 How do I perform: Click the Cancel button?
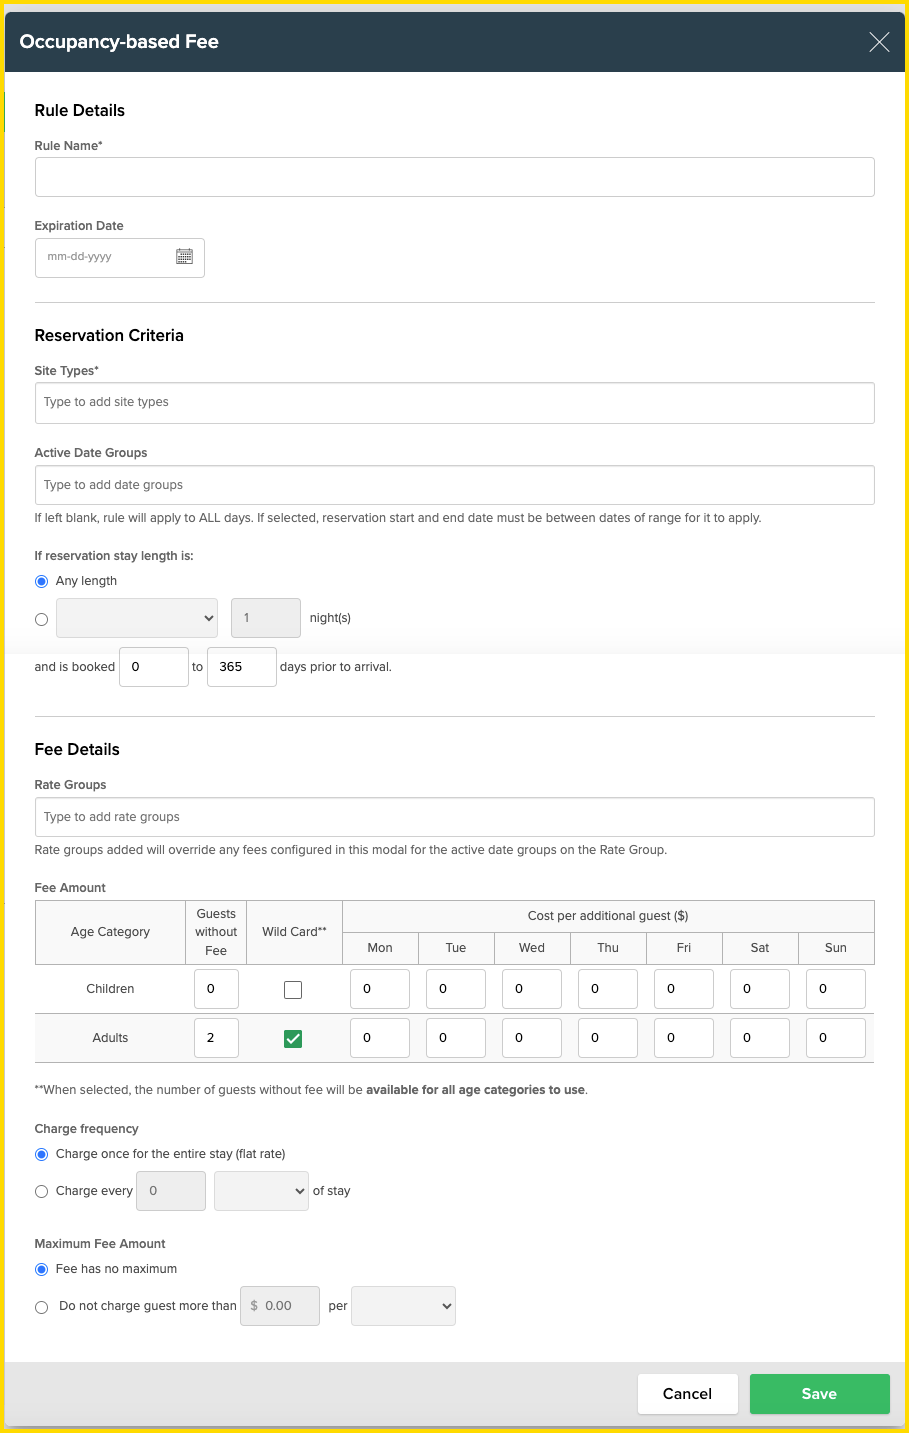pyautogui.click(x=687, y=1393)
